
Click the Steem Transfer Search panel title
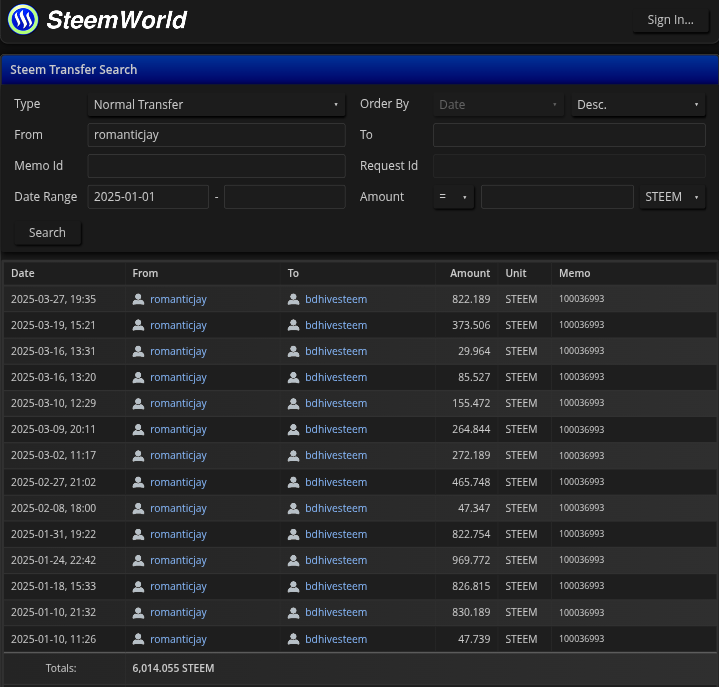[74, 70]
